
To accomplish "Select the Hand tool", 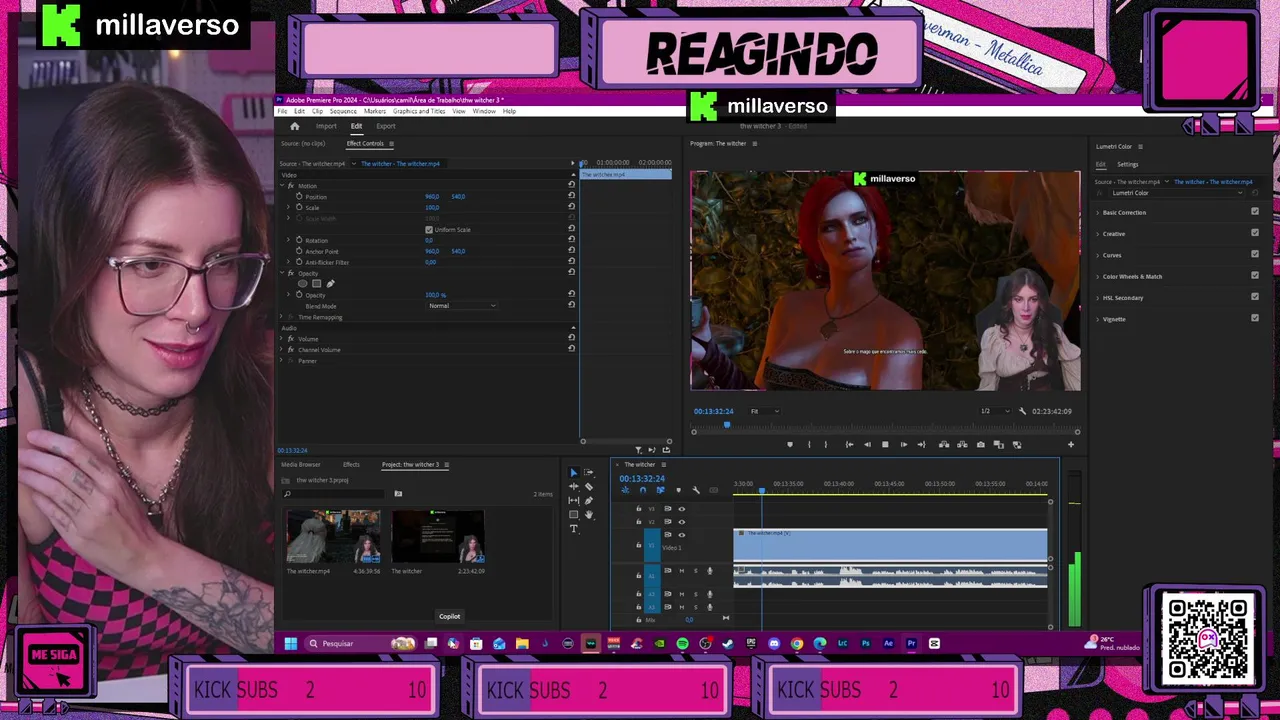I will pyautogui.click(x=589, y=515).
